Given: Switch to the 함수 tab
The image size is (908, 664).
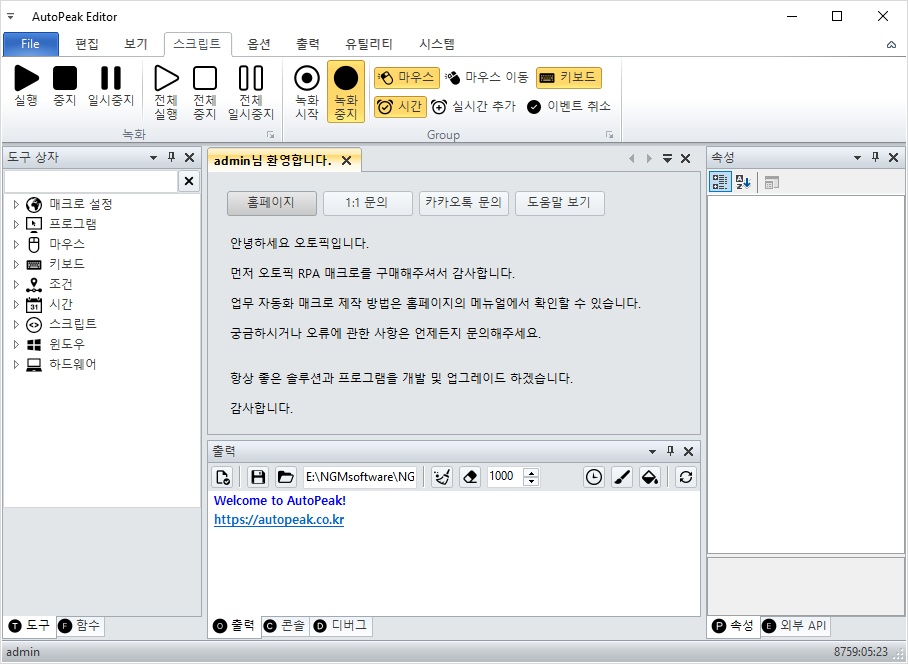Looking at the screenshot, I should [x=80, y=626].
